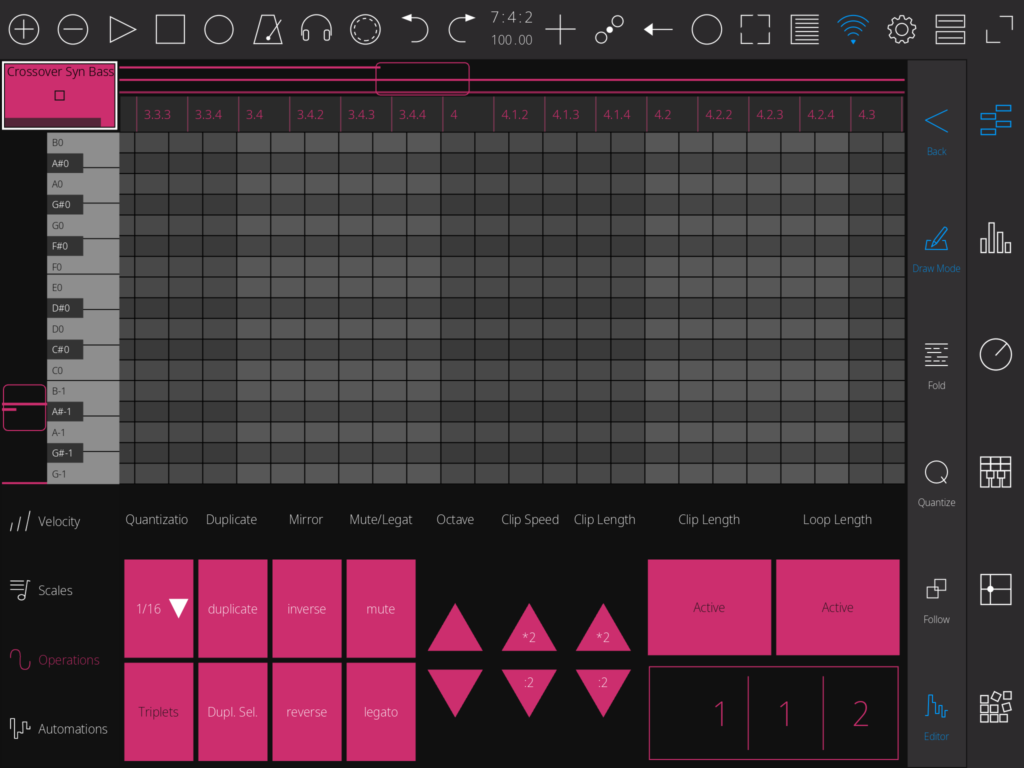Toggle Draw Mode pencil
This screenshot has width=1024, height=768.
936,248
